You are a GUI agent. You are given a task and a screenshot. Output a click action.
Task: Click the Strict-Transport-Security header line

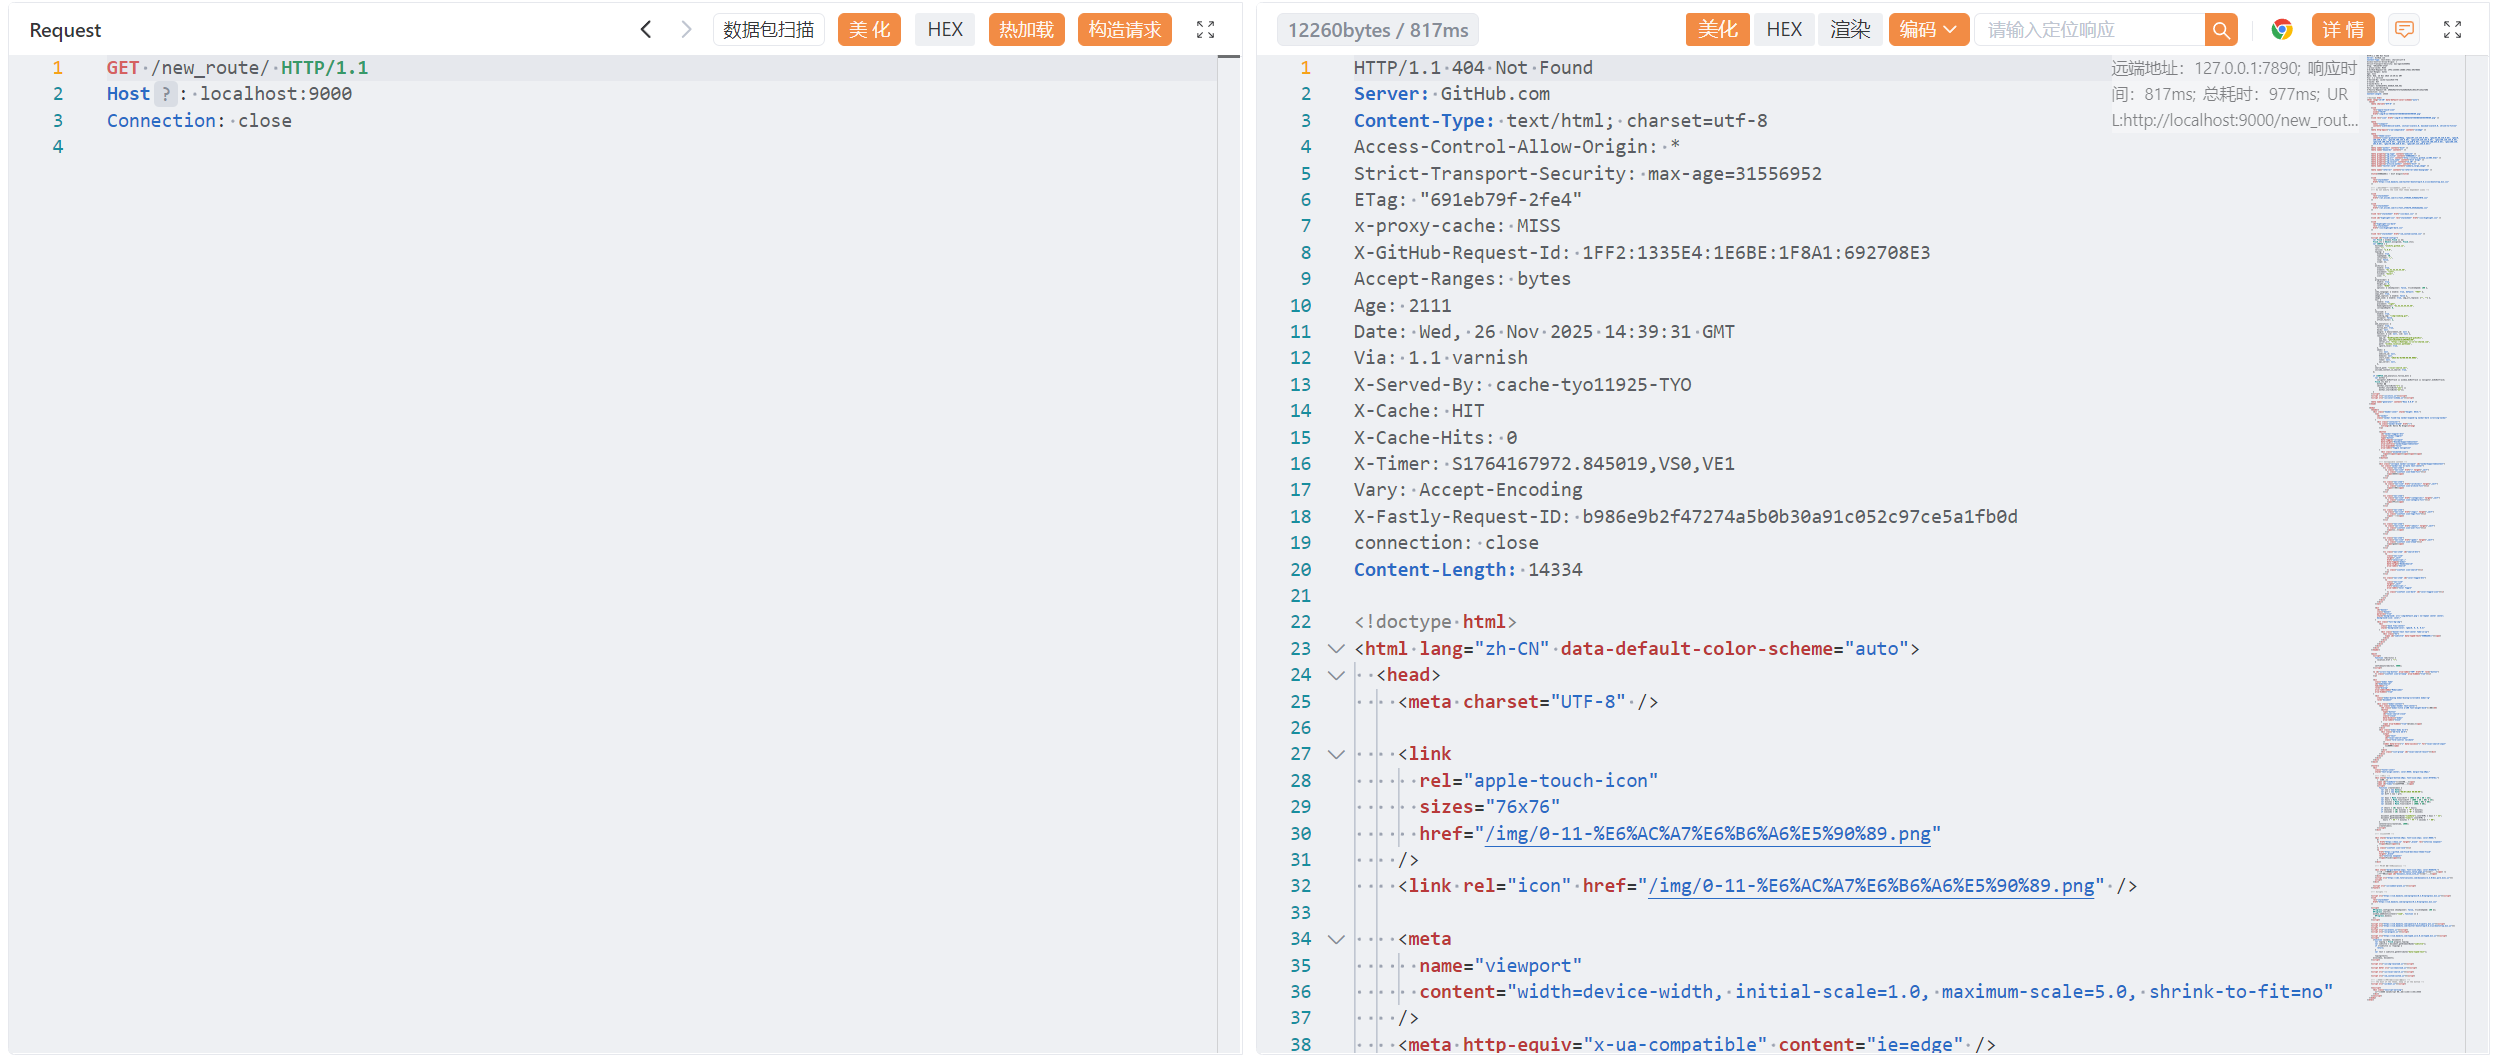coord(1588,174)
